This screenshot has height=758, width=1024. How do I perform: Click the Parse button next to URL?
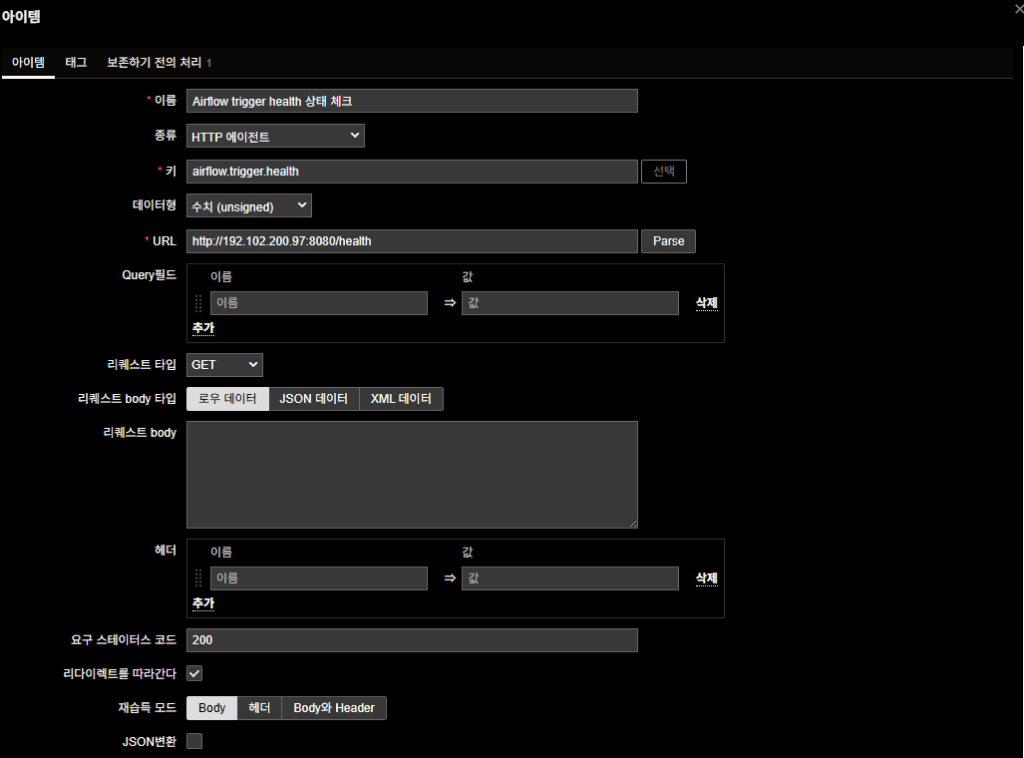(668, 241)
